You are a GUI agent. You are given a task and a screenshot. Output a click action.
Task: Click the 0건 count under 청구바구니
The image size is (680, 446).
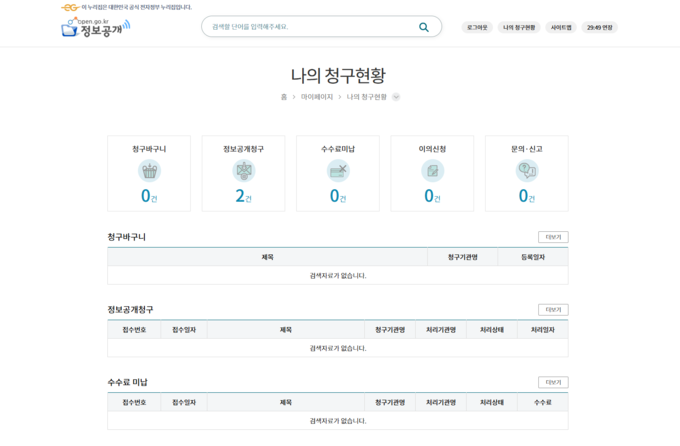pyautogui.click(x=149, y=196)
